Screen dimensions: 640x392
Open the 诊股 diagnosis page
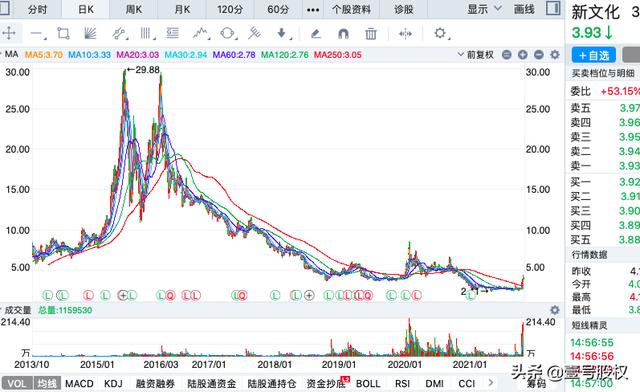tap(404, 9)
